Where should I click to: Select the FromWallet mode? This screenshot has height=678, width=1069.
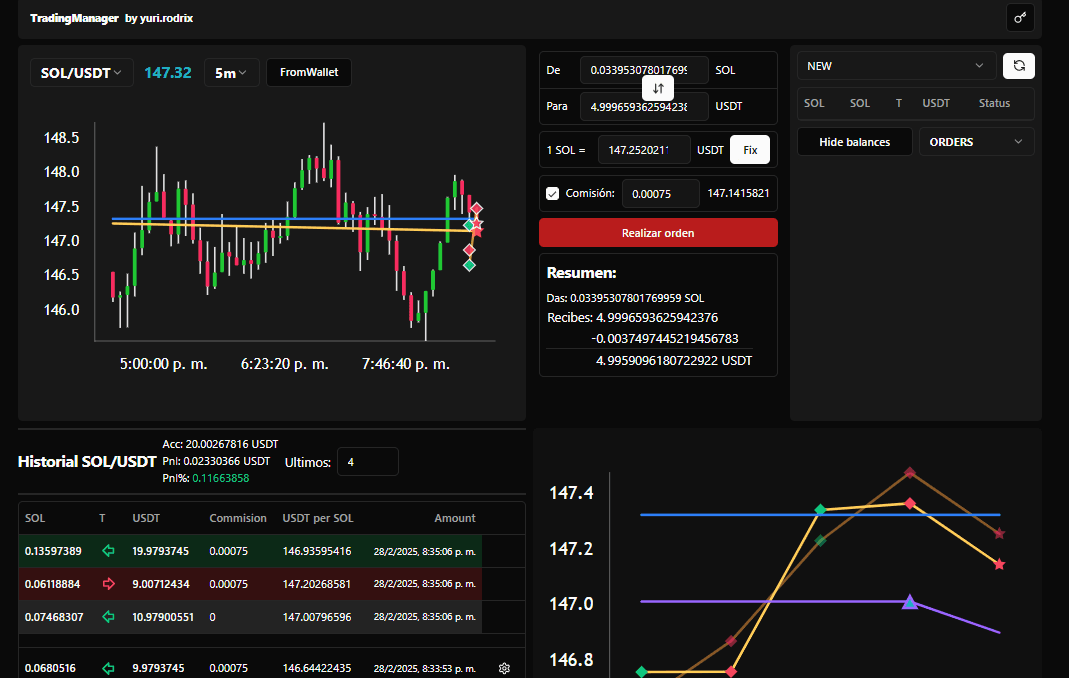click(x=308, y=73)
